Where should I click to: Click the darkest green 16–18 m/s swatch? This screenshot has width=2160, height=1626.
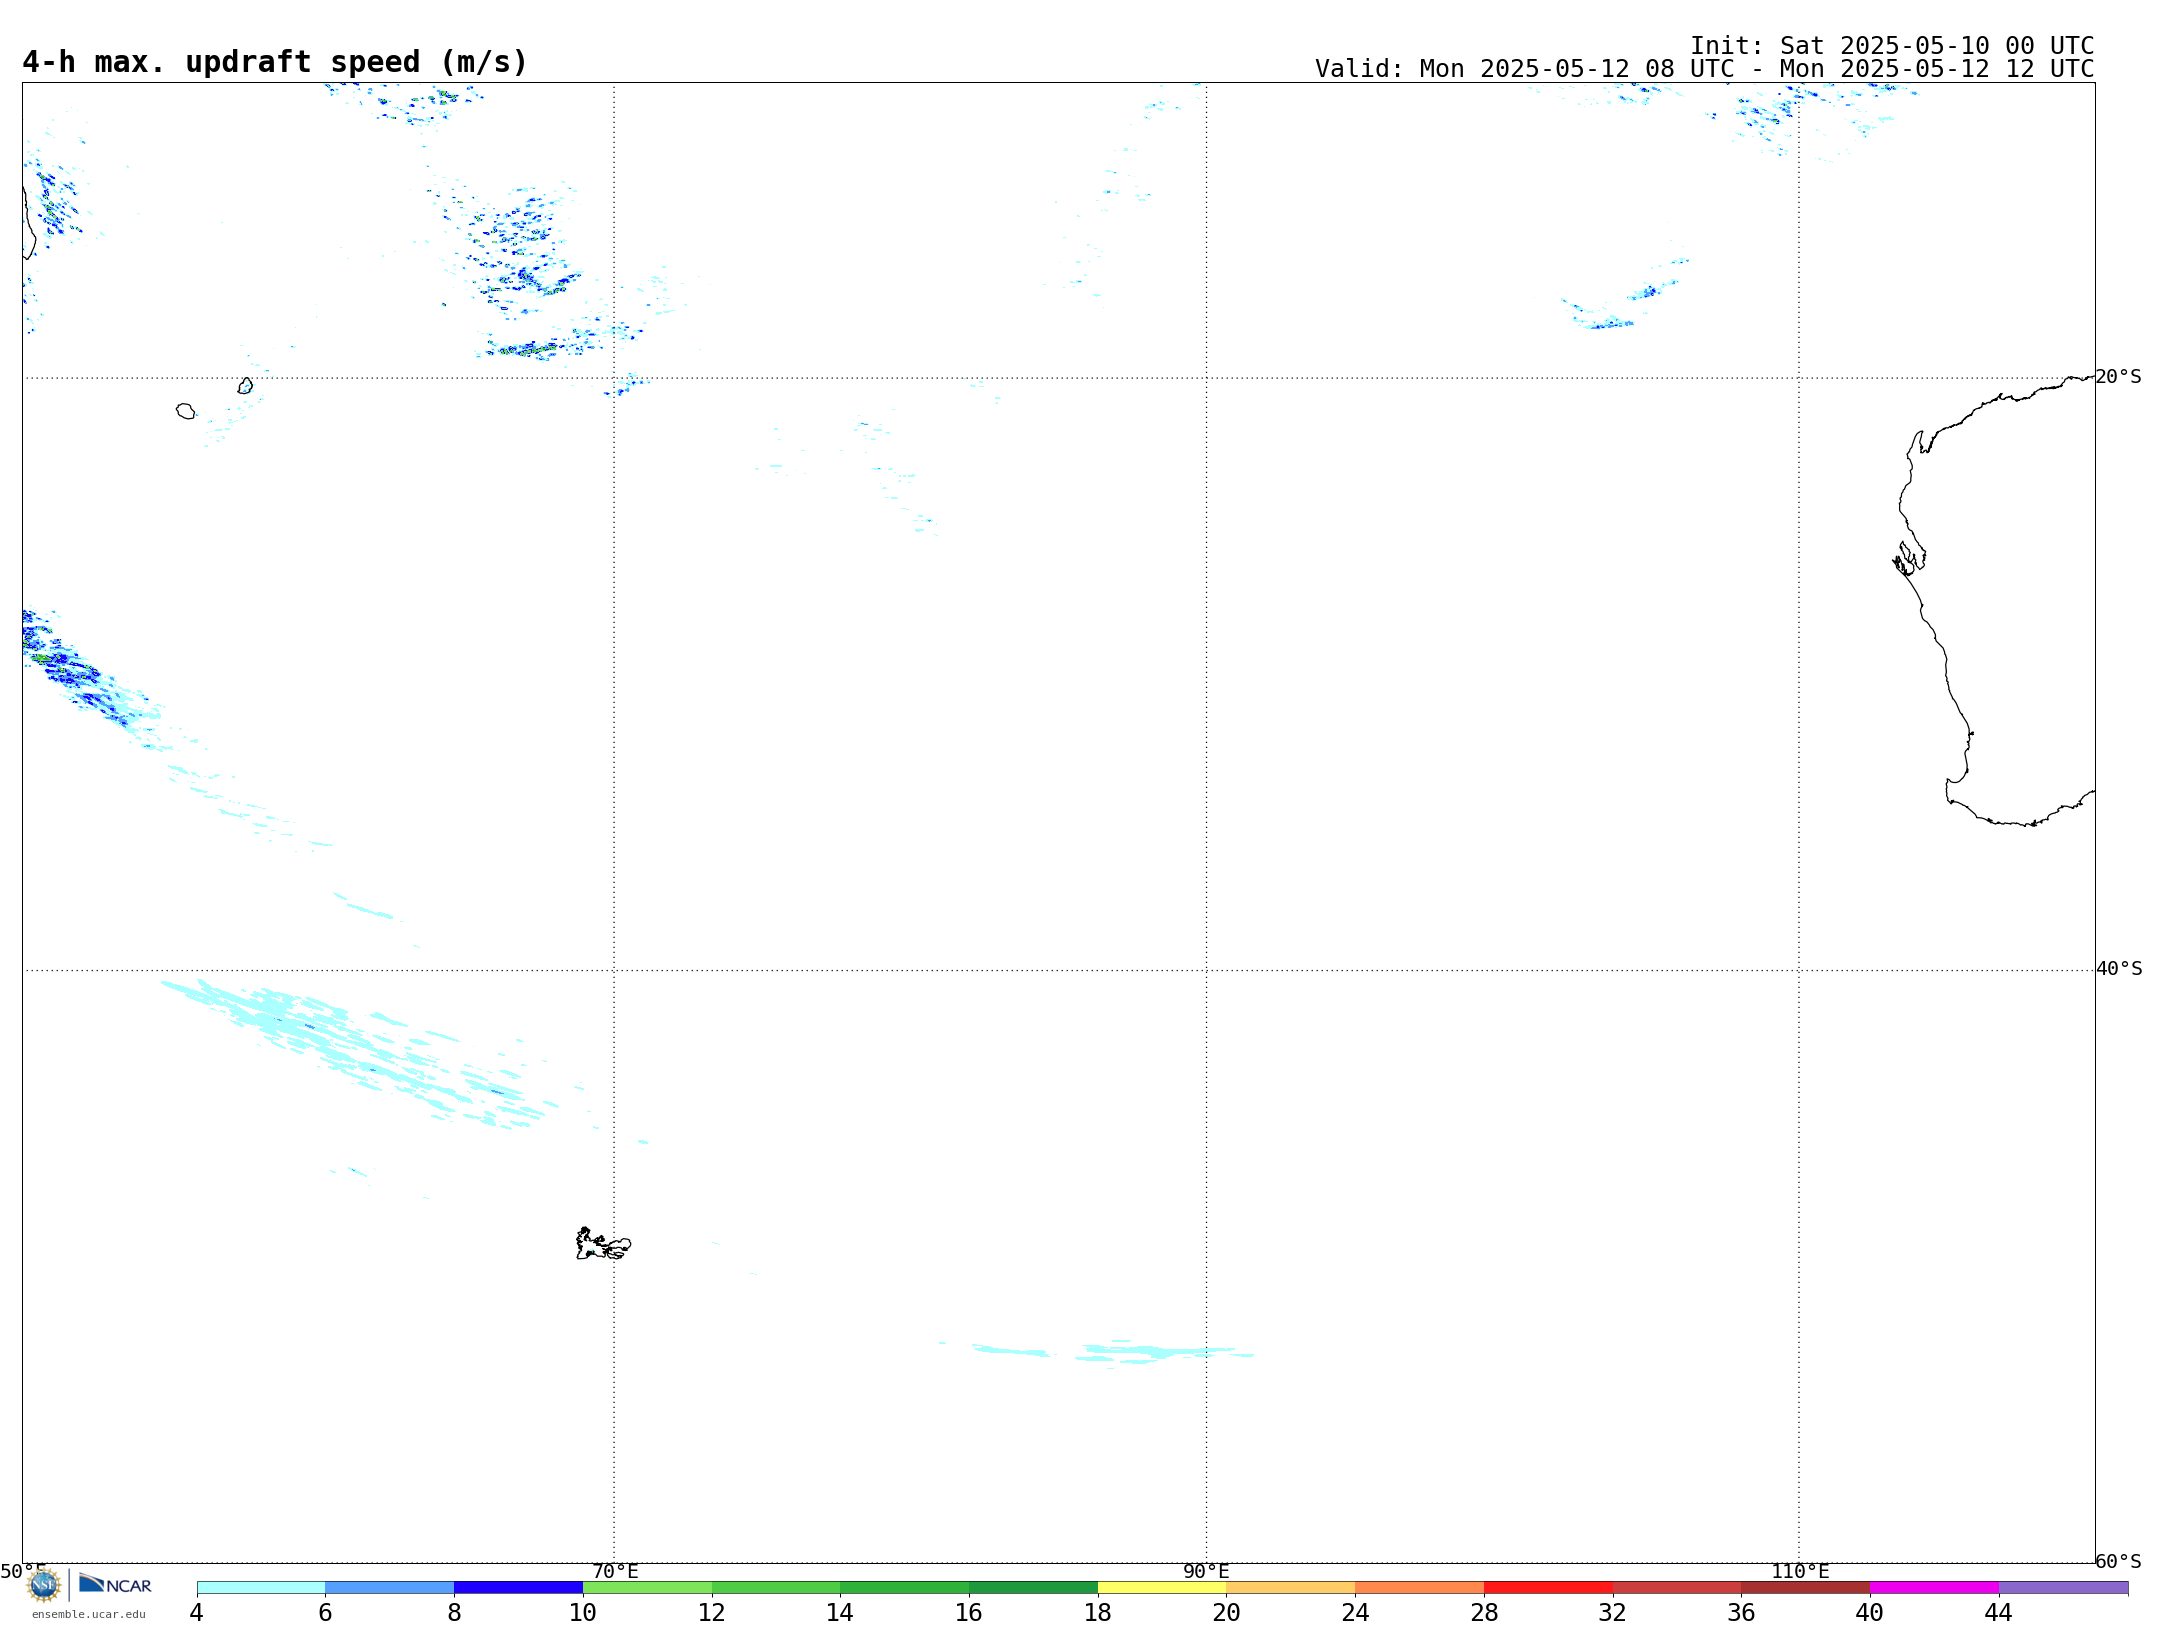(x=1033, y=1588)
